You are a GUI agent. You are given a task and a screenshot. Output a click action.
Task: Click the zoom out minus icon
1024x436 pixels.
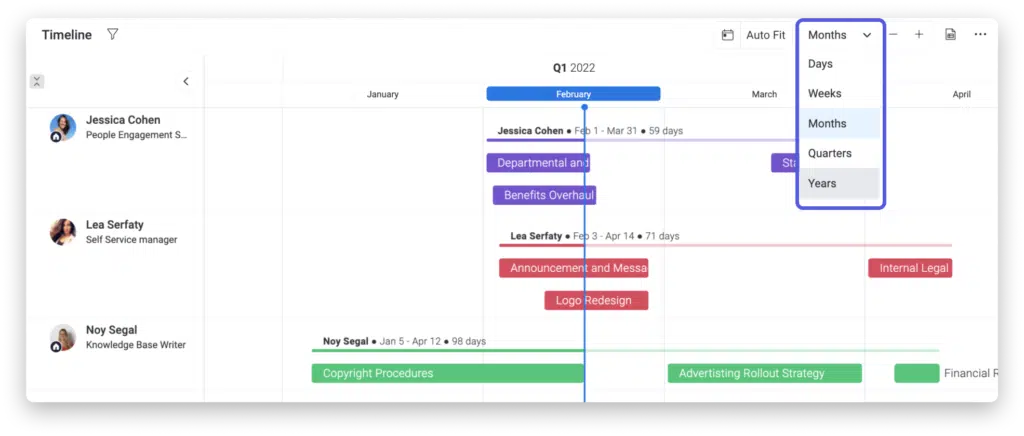pos(893,35)
